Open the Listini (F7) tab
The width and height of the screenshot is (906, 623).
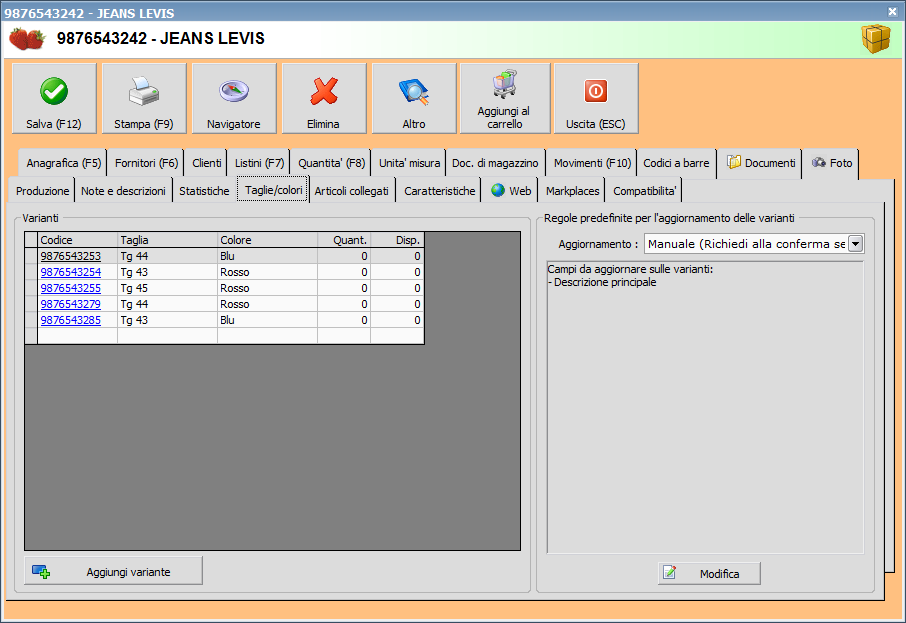[259, 164]
